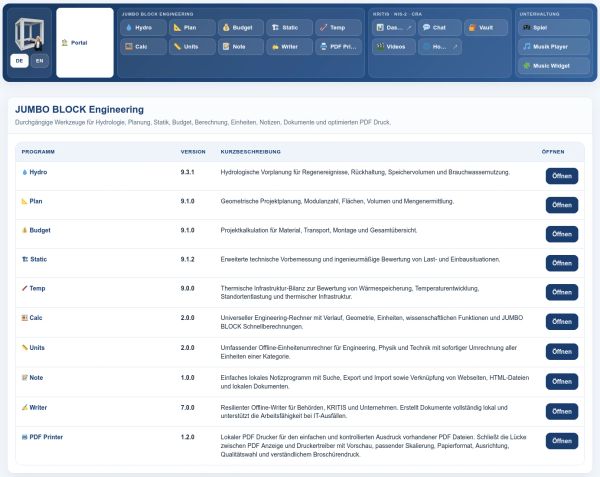Open 'PDF Pri...' from the top navigation bar
The width and height of the screenshot is (600, 477).
tap(338, 47)
